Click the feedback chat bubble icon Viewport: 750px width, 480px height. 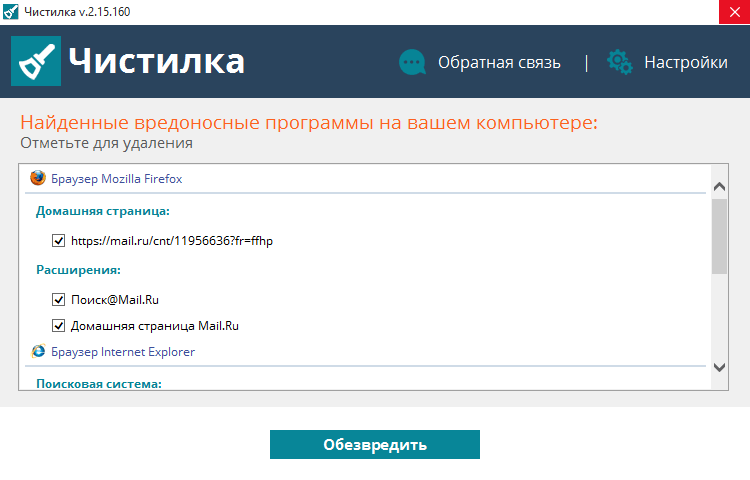[x=412, y=62]
